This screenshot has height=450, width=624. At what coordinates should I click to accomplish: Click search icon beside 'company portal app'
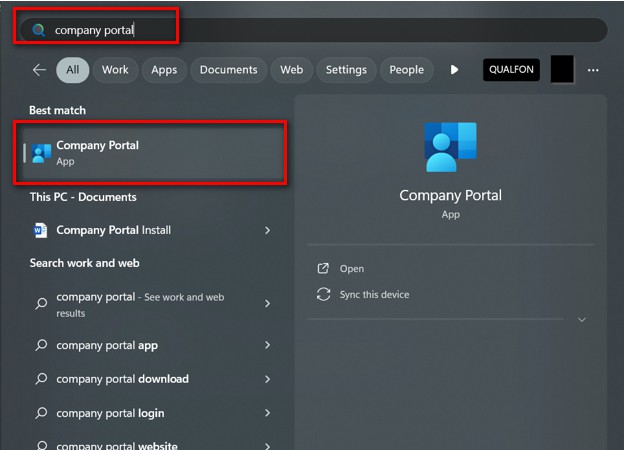(41, 345)
